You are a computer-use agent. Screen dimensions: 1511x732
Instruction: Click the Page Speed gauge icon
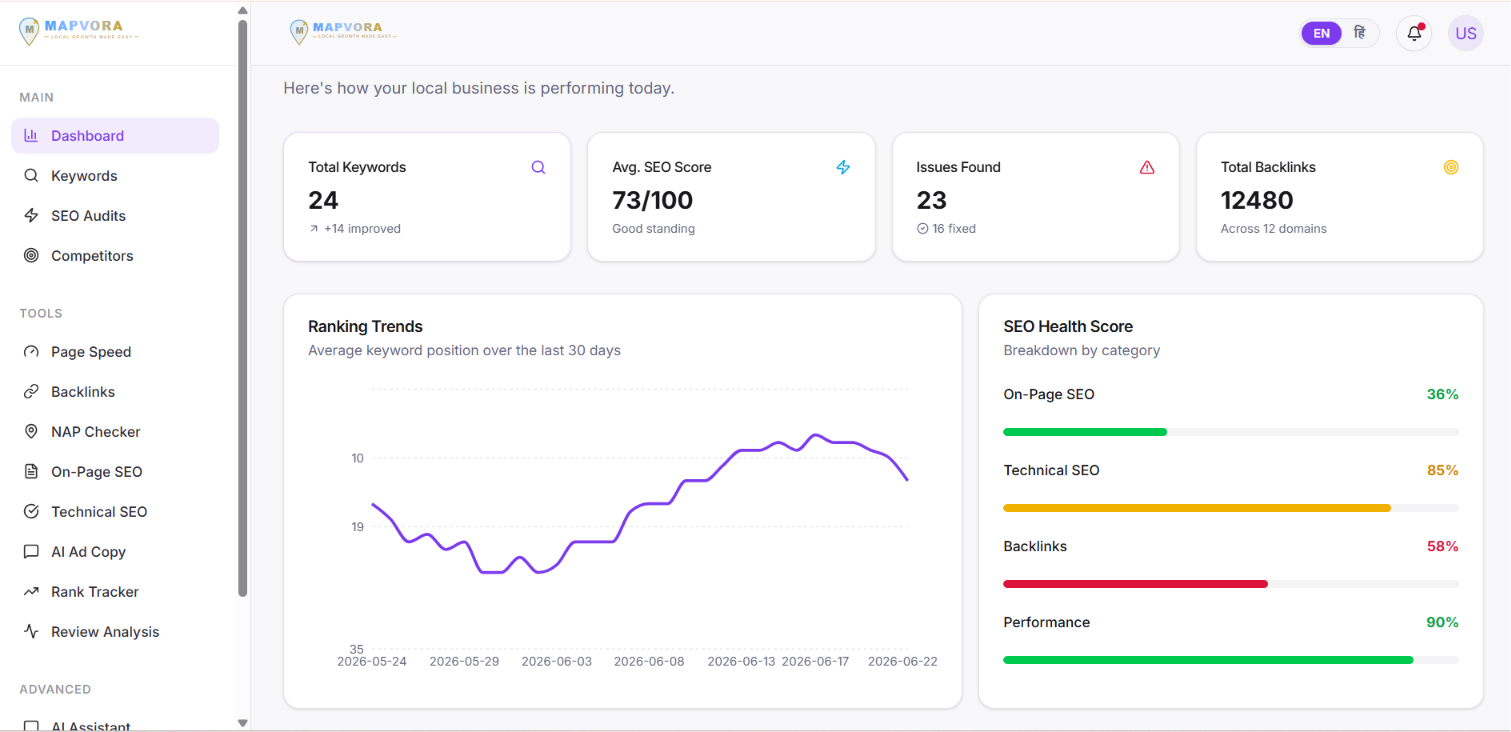31,352
